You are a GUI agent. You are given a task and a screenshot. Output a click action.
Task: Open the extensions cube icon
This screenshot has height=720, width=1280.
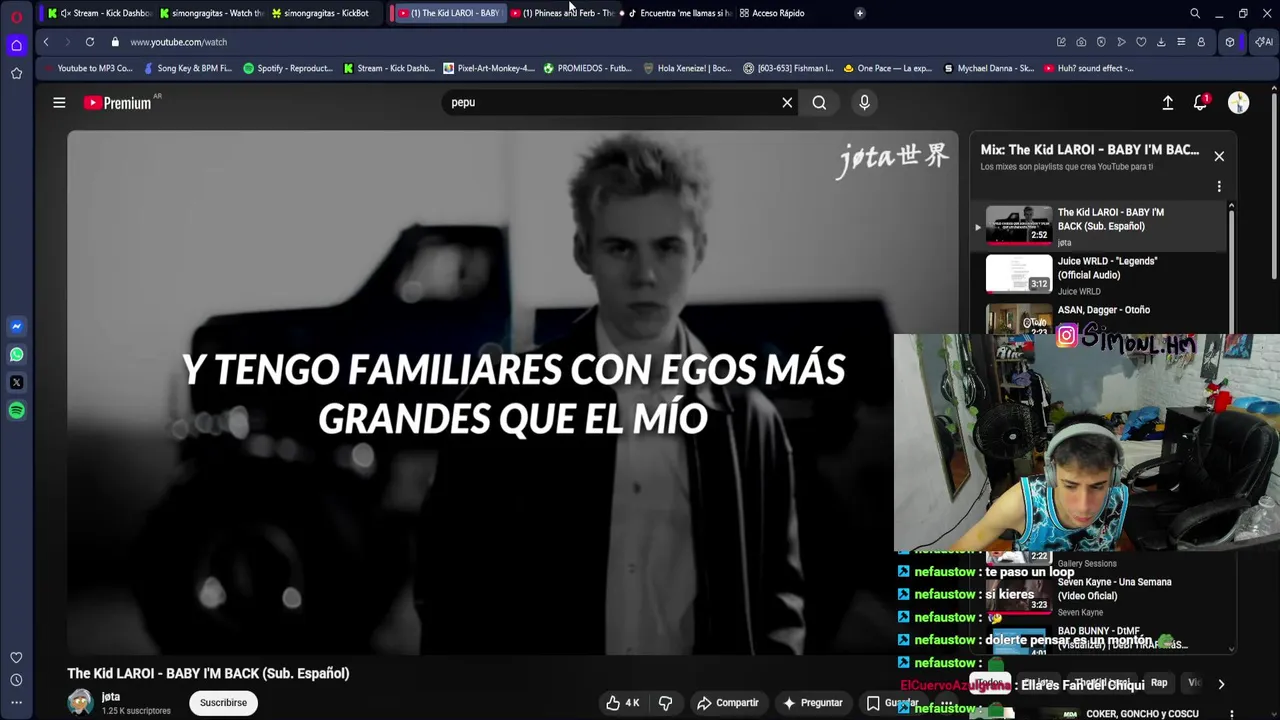pos(1230,42)
